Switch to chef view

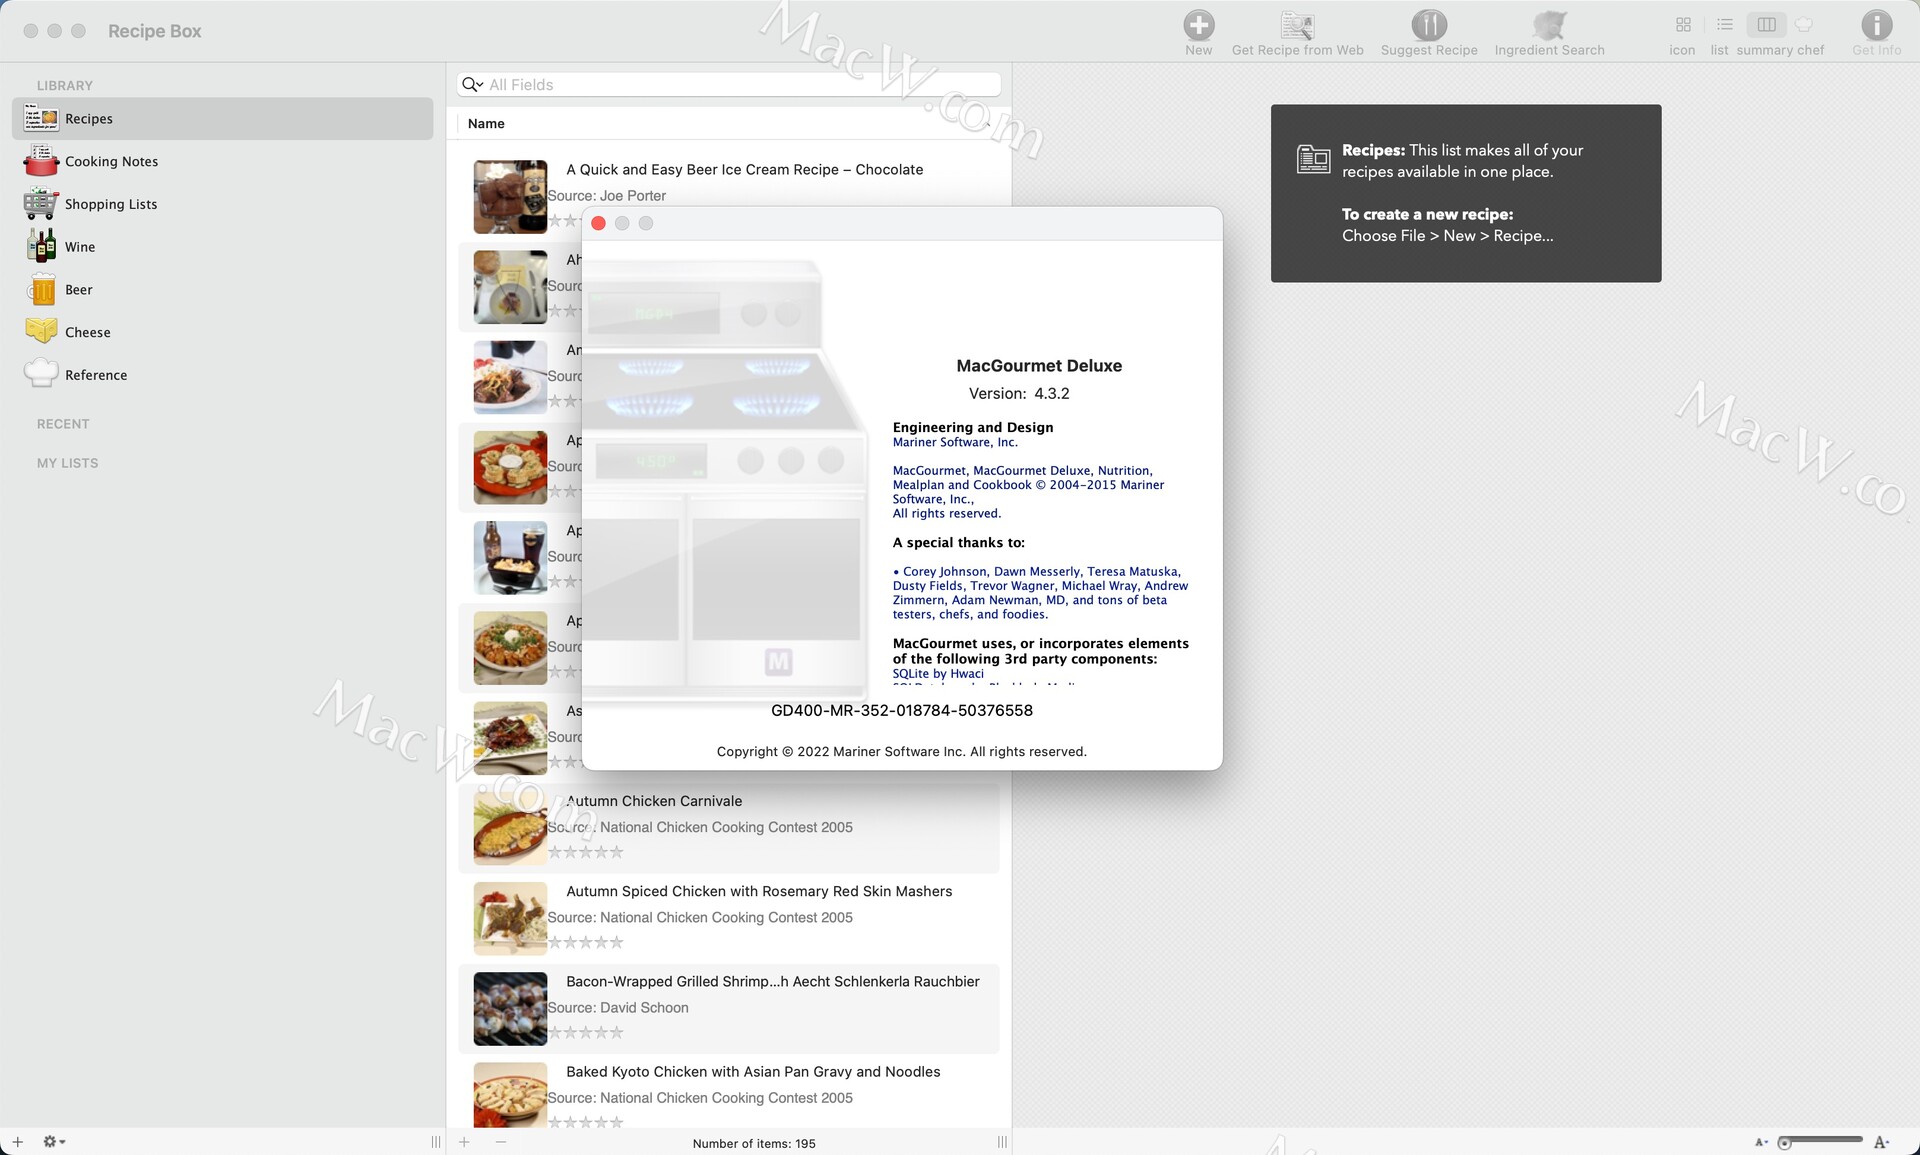(x=1804, y=24)
